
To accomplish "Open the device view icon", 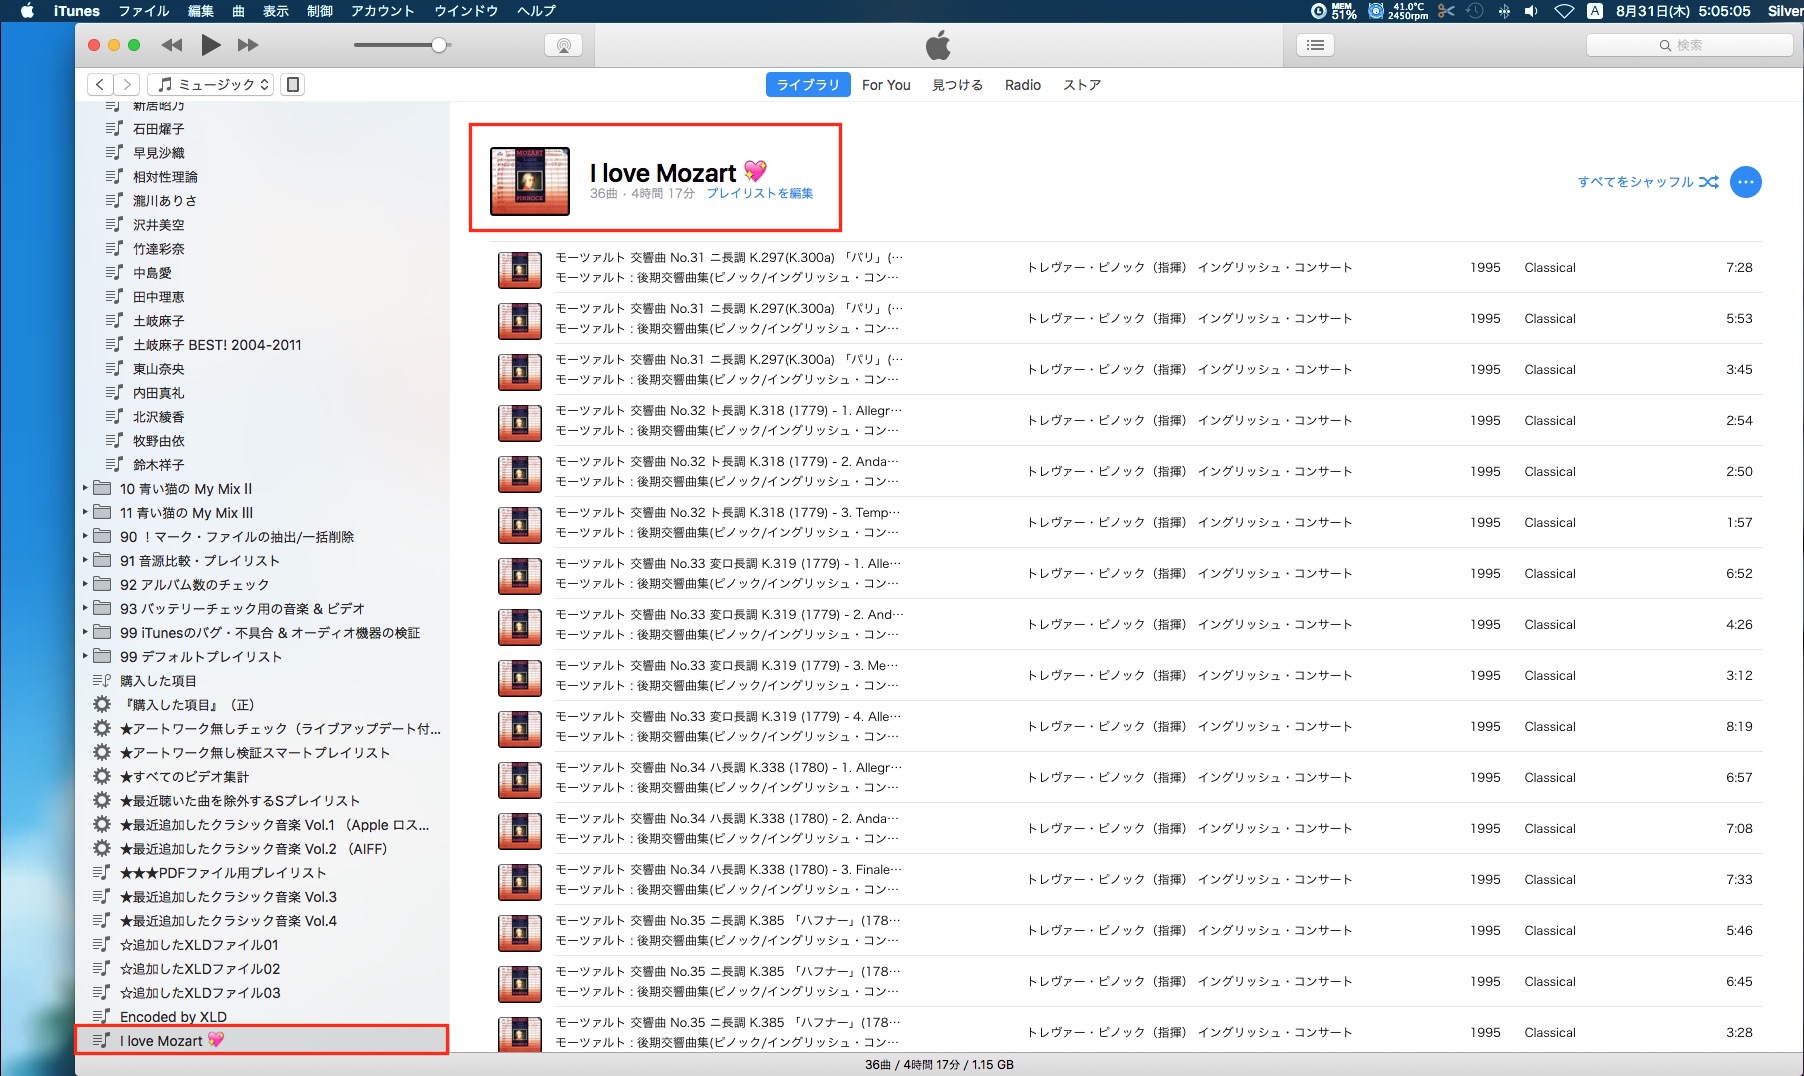I will (x=293, y=85).
